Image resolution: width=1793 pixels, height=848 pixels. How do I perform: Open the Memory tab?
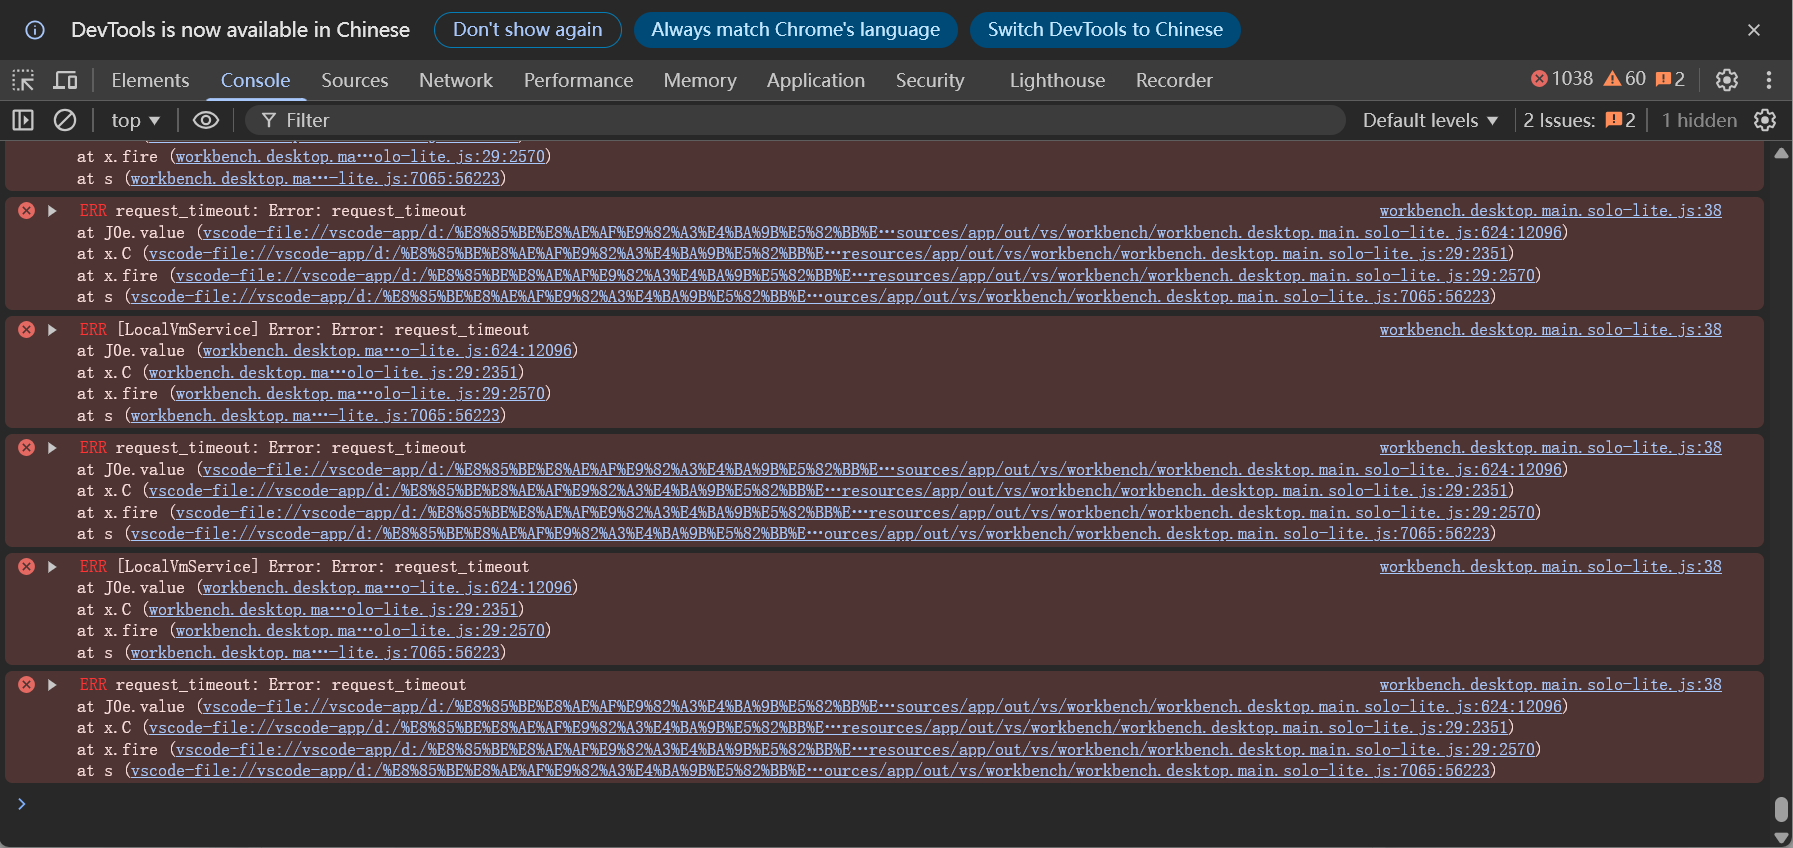pyautogui.click(x=700, y=80)
